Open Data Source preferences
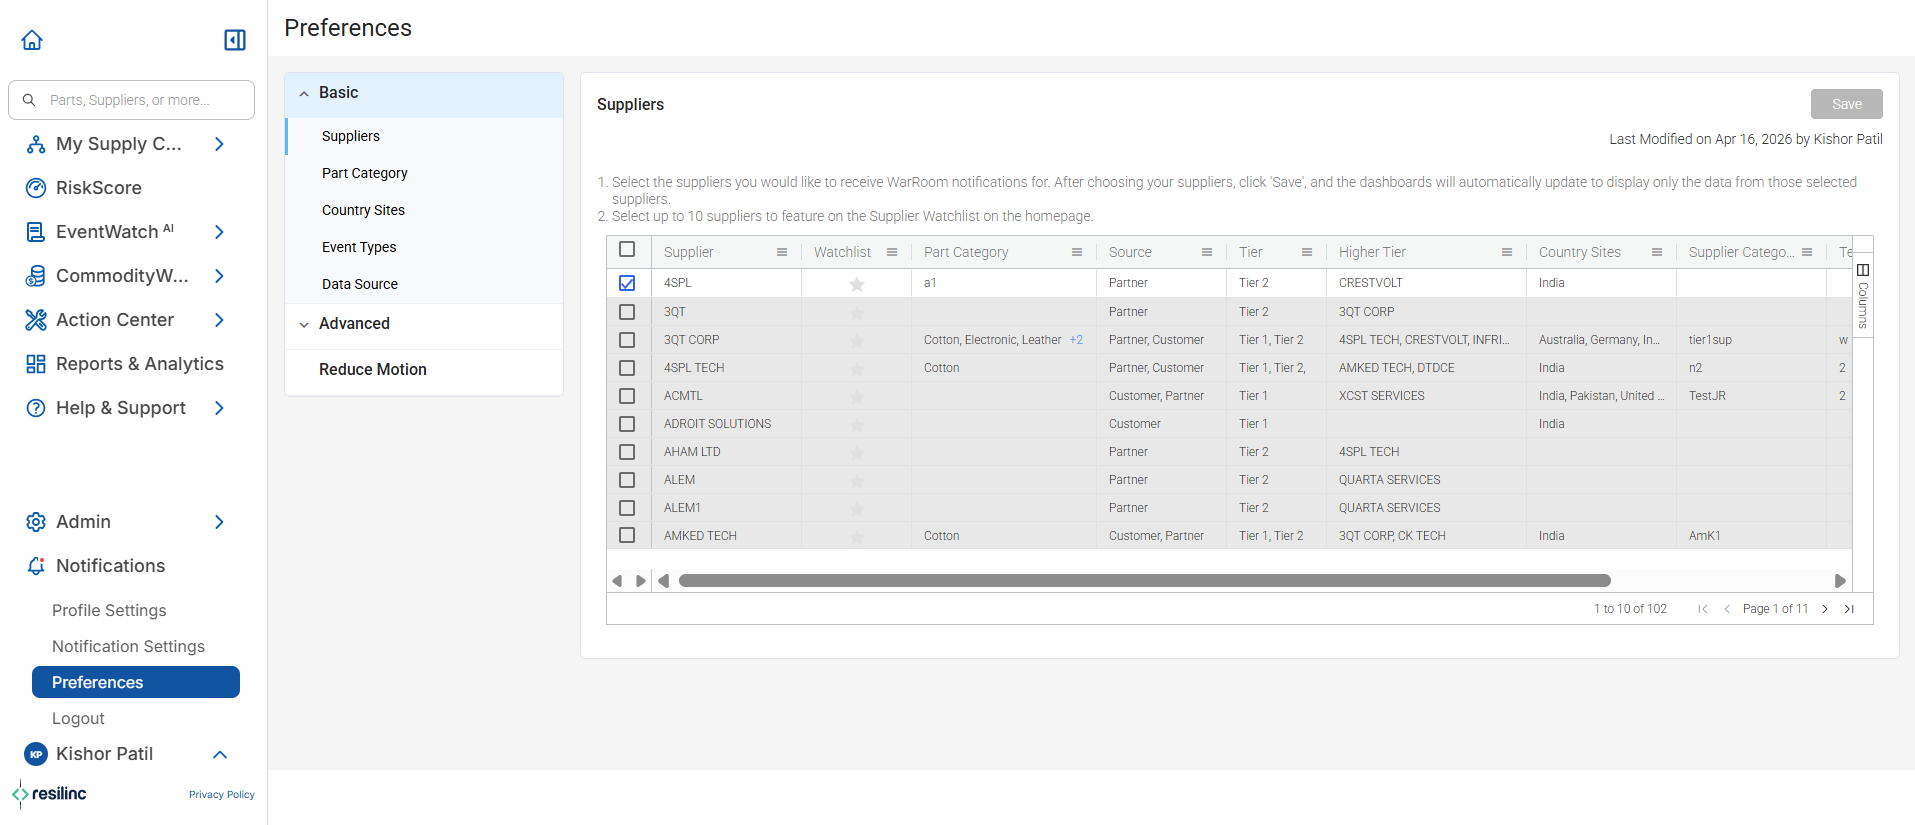This screenshot has height=825, width=1915. pos(360,284)
